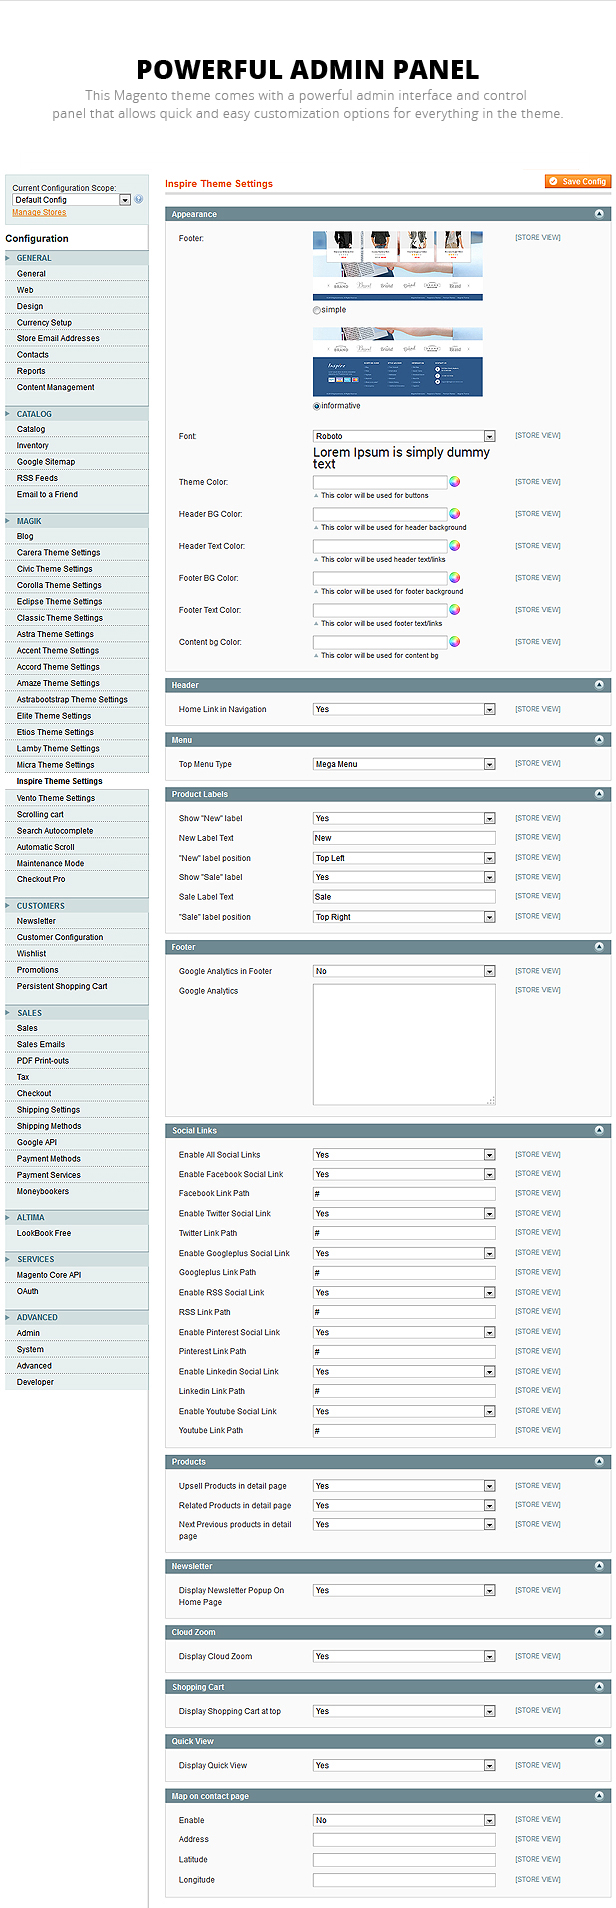Open Carera Theme Settings in sidebar
This screenshot has height=1908, width=616.
click(x=58, y=552)
